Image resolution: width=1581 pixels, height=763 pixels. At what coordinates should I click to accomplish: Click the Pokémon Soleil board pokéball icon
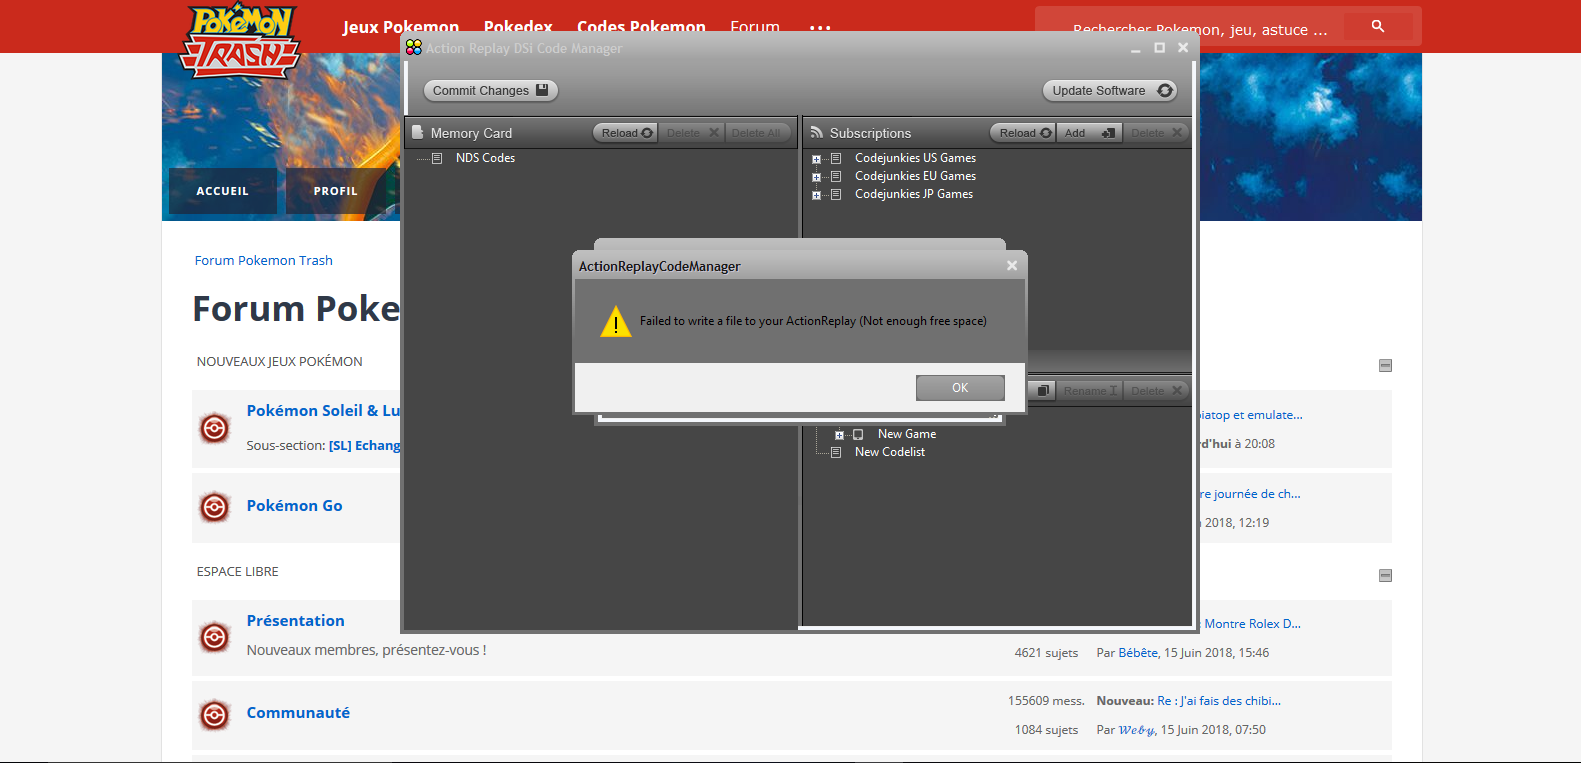pyautogui.click(x=215, y=428)
